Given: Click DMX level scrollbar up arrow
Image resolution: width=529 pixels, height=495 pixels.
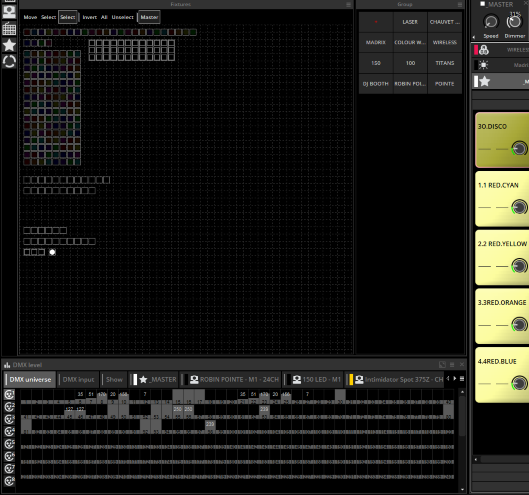Looking at the screenshot, I should [462, 392].
